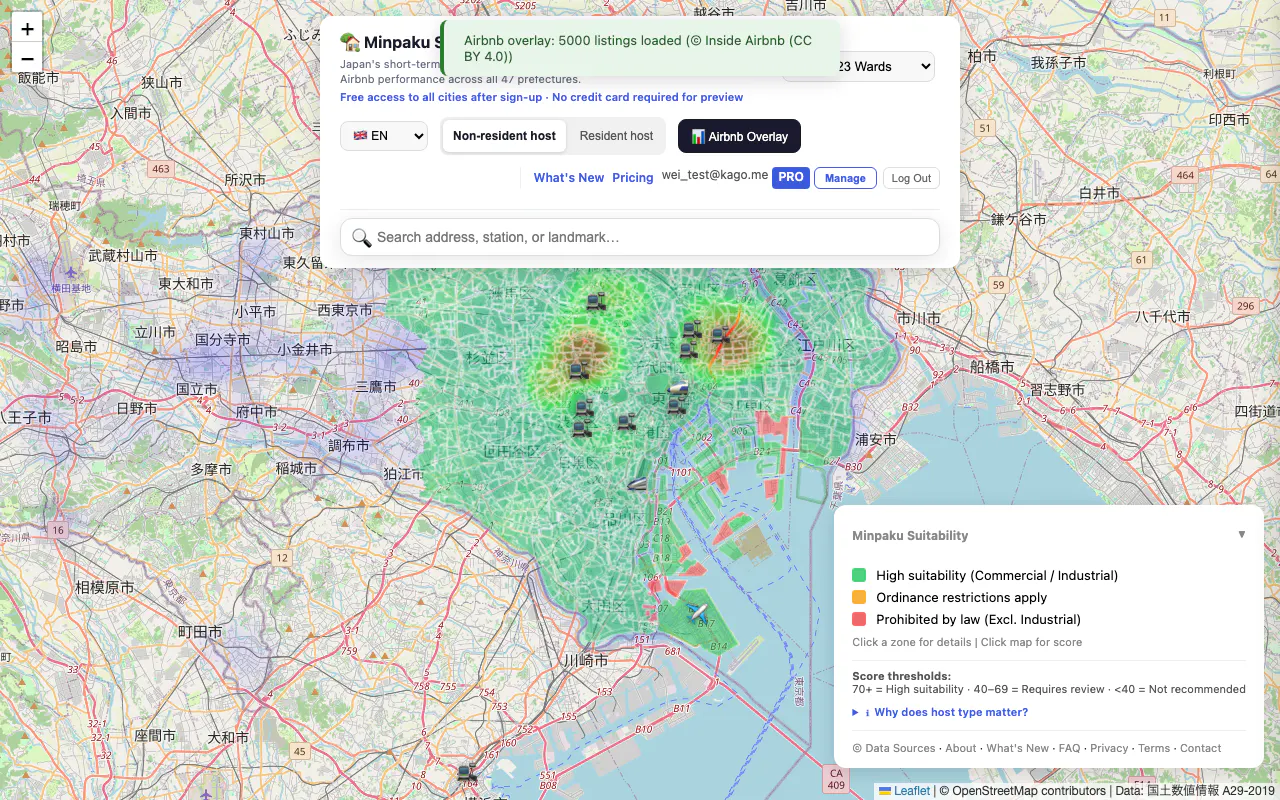The image size is (1280, 800).
Task: Click the red Prohibited by law swatch
Action: point(859,619)
